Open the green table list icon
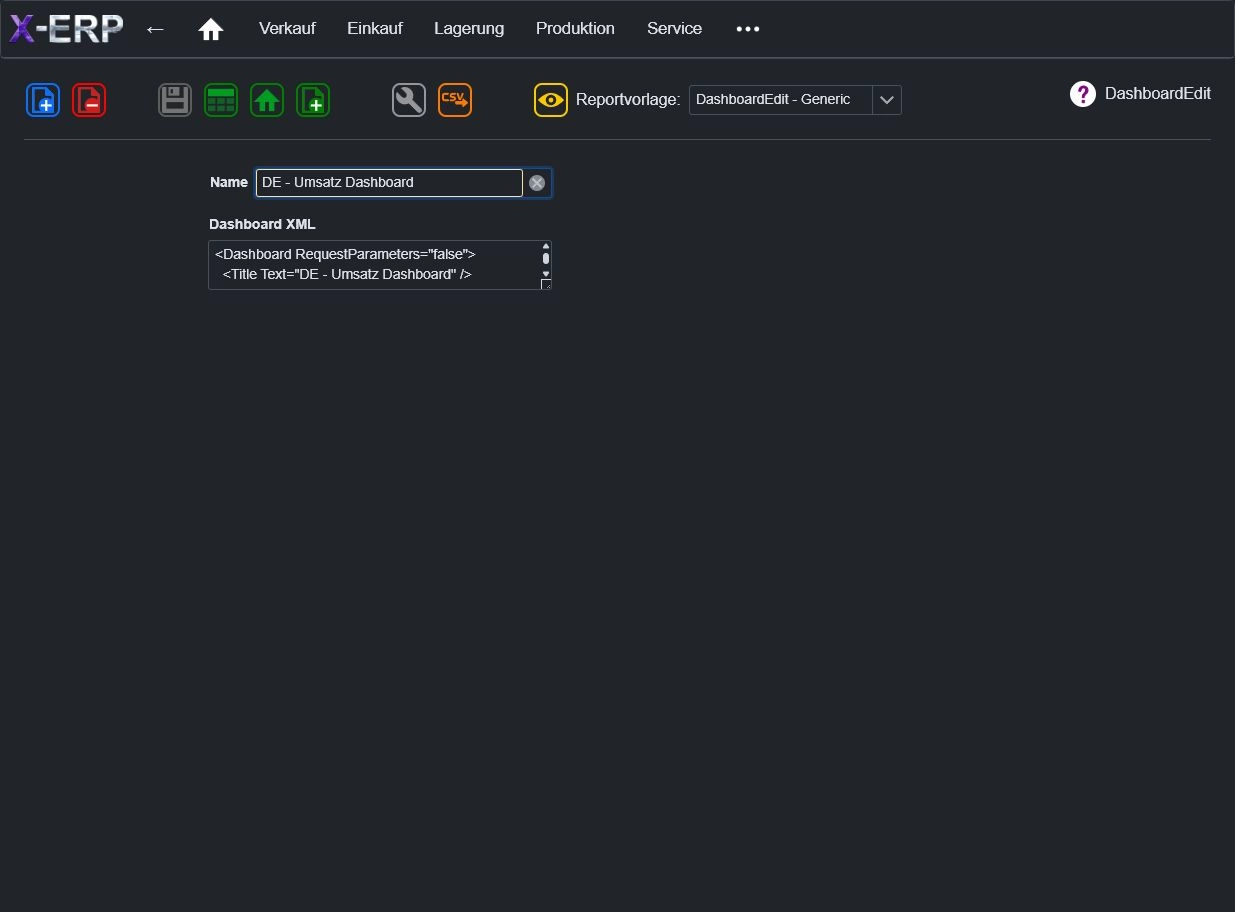 click(221, 100)
